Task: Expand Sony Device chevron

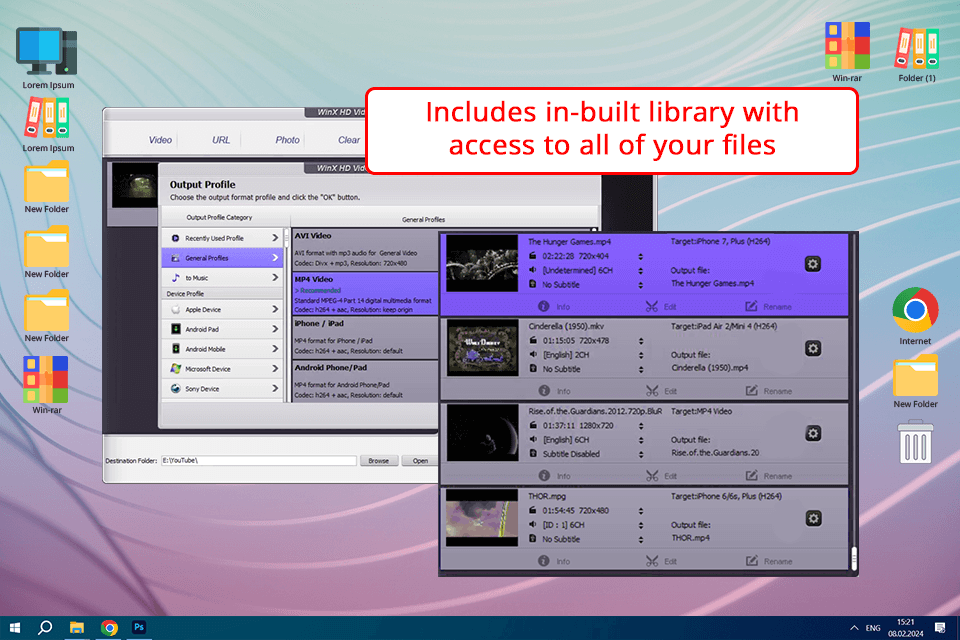Action: tap(274, 388)
